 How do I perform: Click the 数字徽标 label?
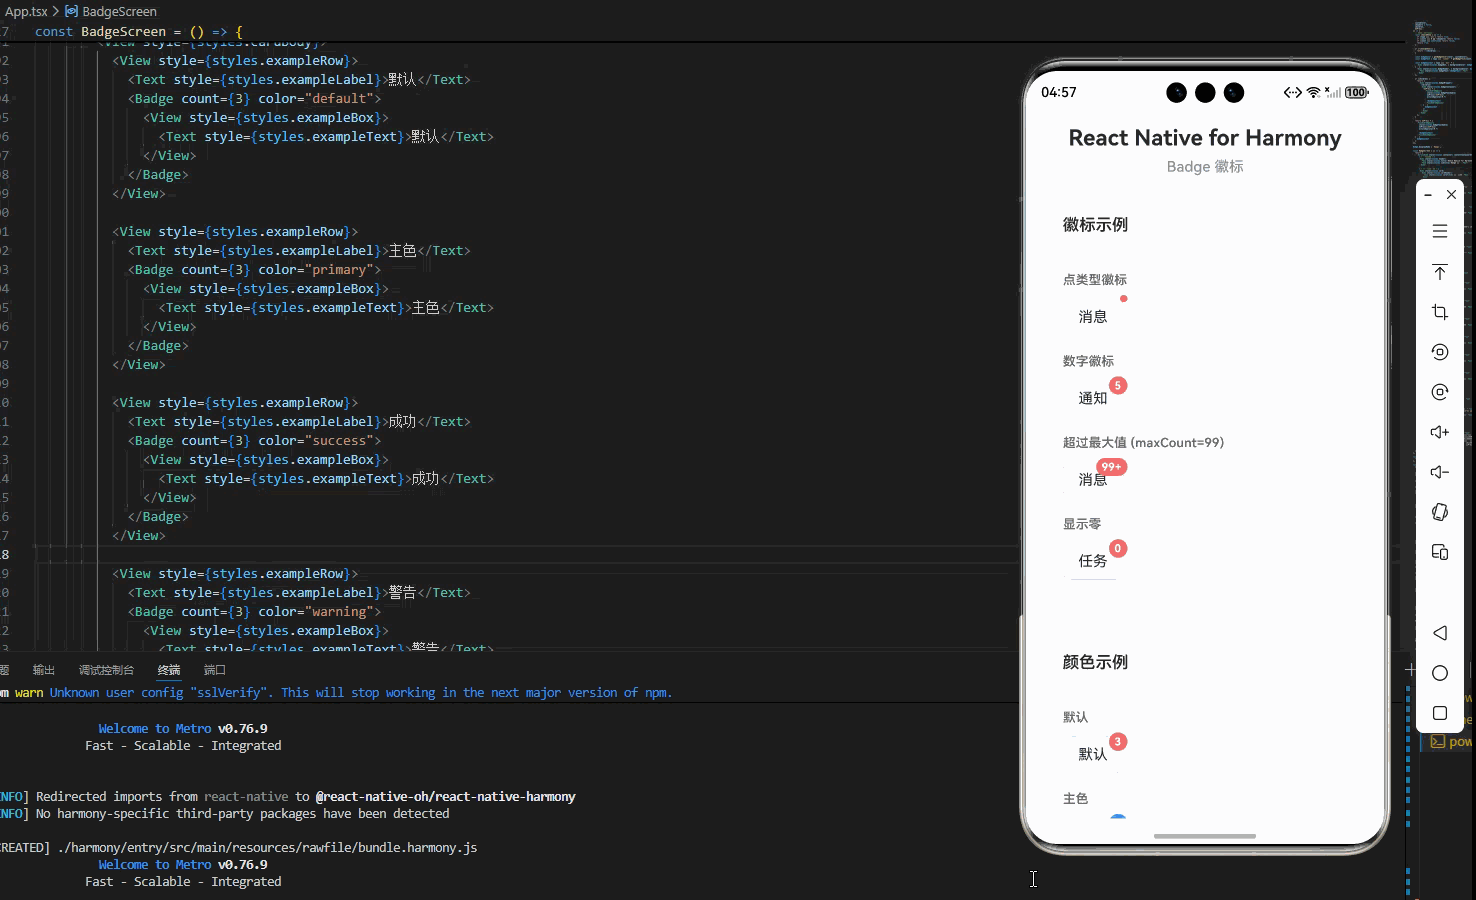[1088, 361]
